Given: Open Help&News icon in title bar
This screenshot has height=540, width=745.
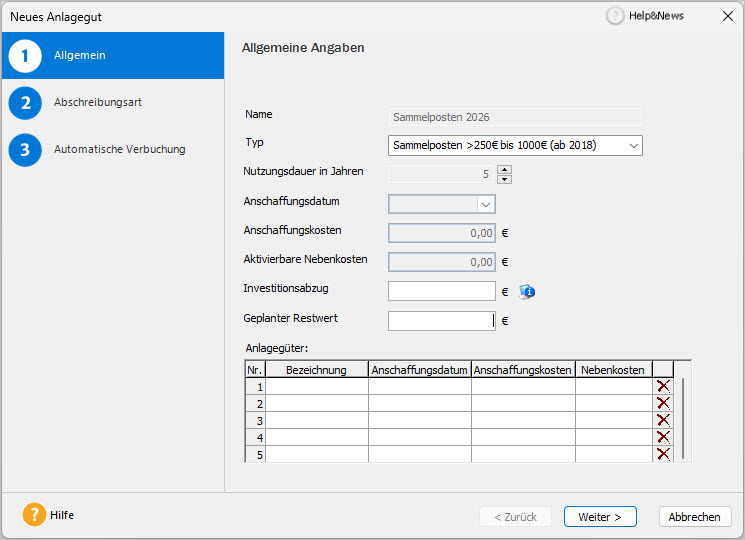Looking at the screenshot, I should coord(615,16).
